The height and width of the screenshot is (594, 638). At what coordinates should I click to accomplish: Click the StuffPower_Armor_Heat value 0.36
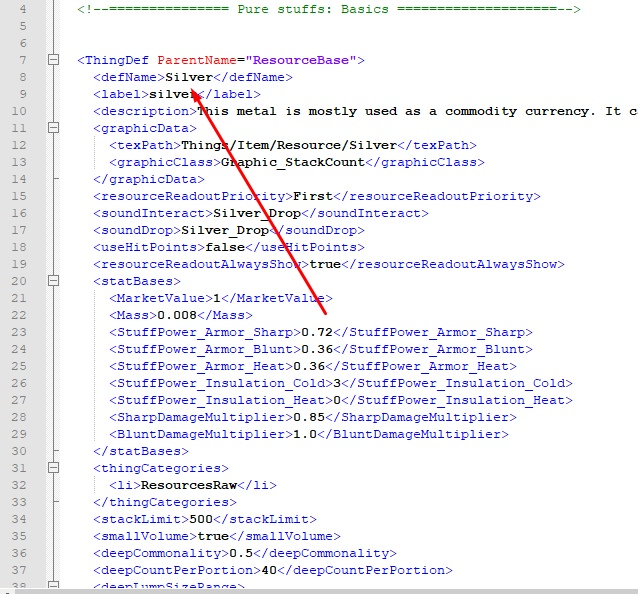coord(309,366)
